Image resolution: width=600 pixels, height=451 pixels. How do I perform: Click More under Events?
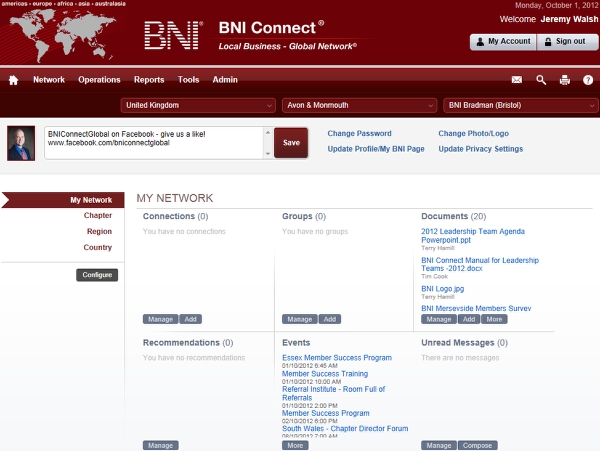[x=295, y=445]
